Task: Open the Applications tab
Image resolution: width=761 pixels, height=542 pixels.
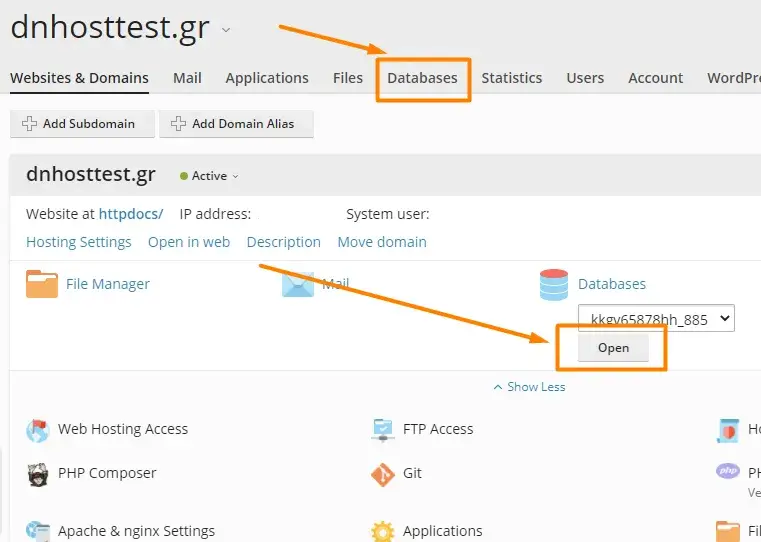Action: (266, 78)
